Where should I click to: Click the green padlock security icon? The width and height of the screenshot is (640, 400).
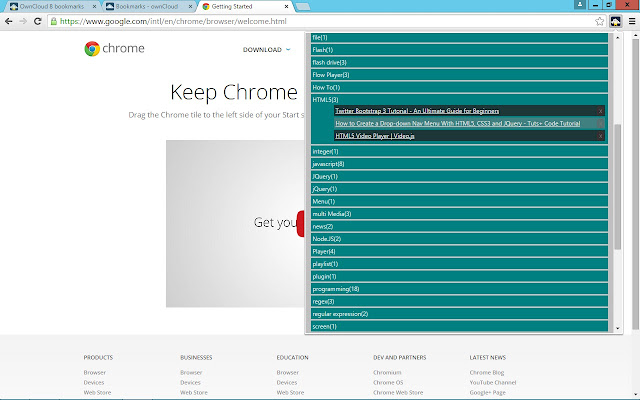pos(53,21)
